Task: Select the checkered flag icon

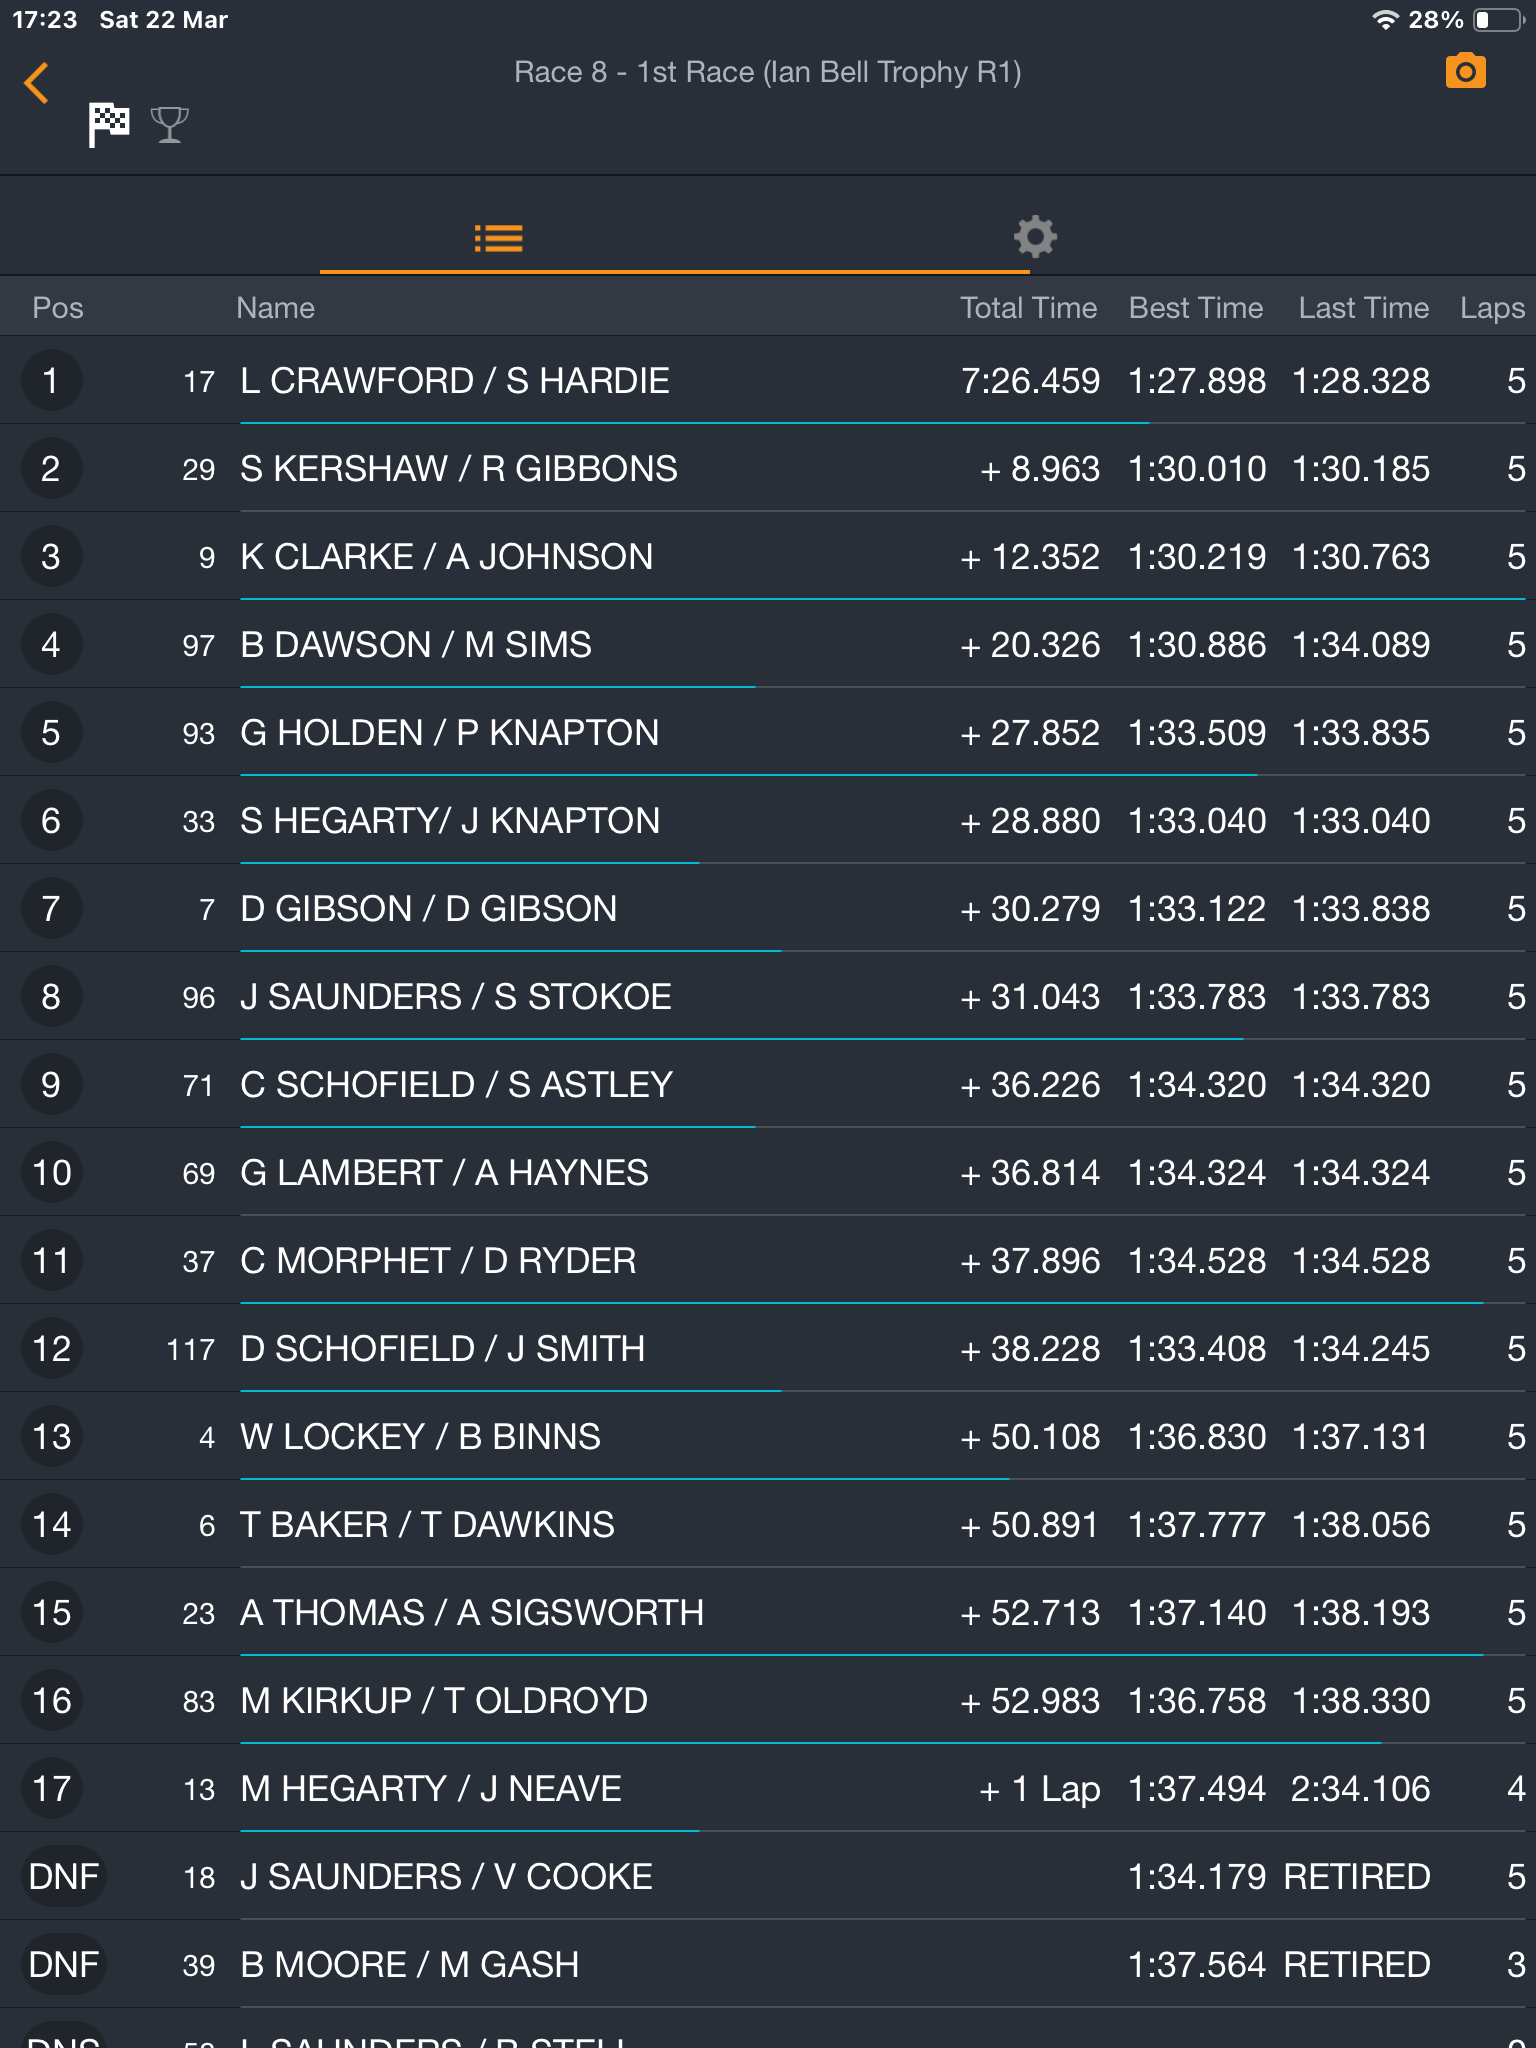Action: 109,125
